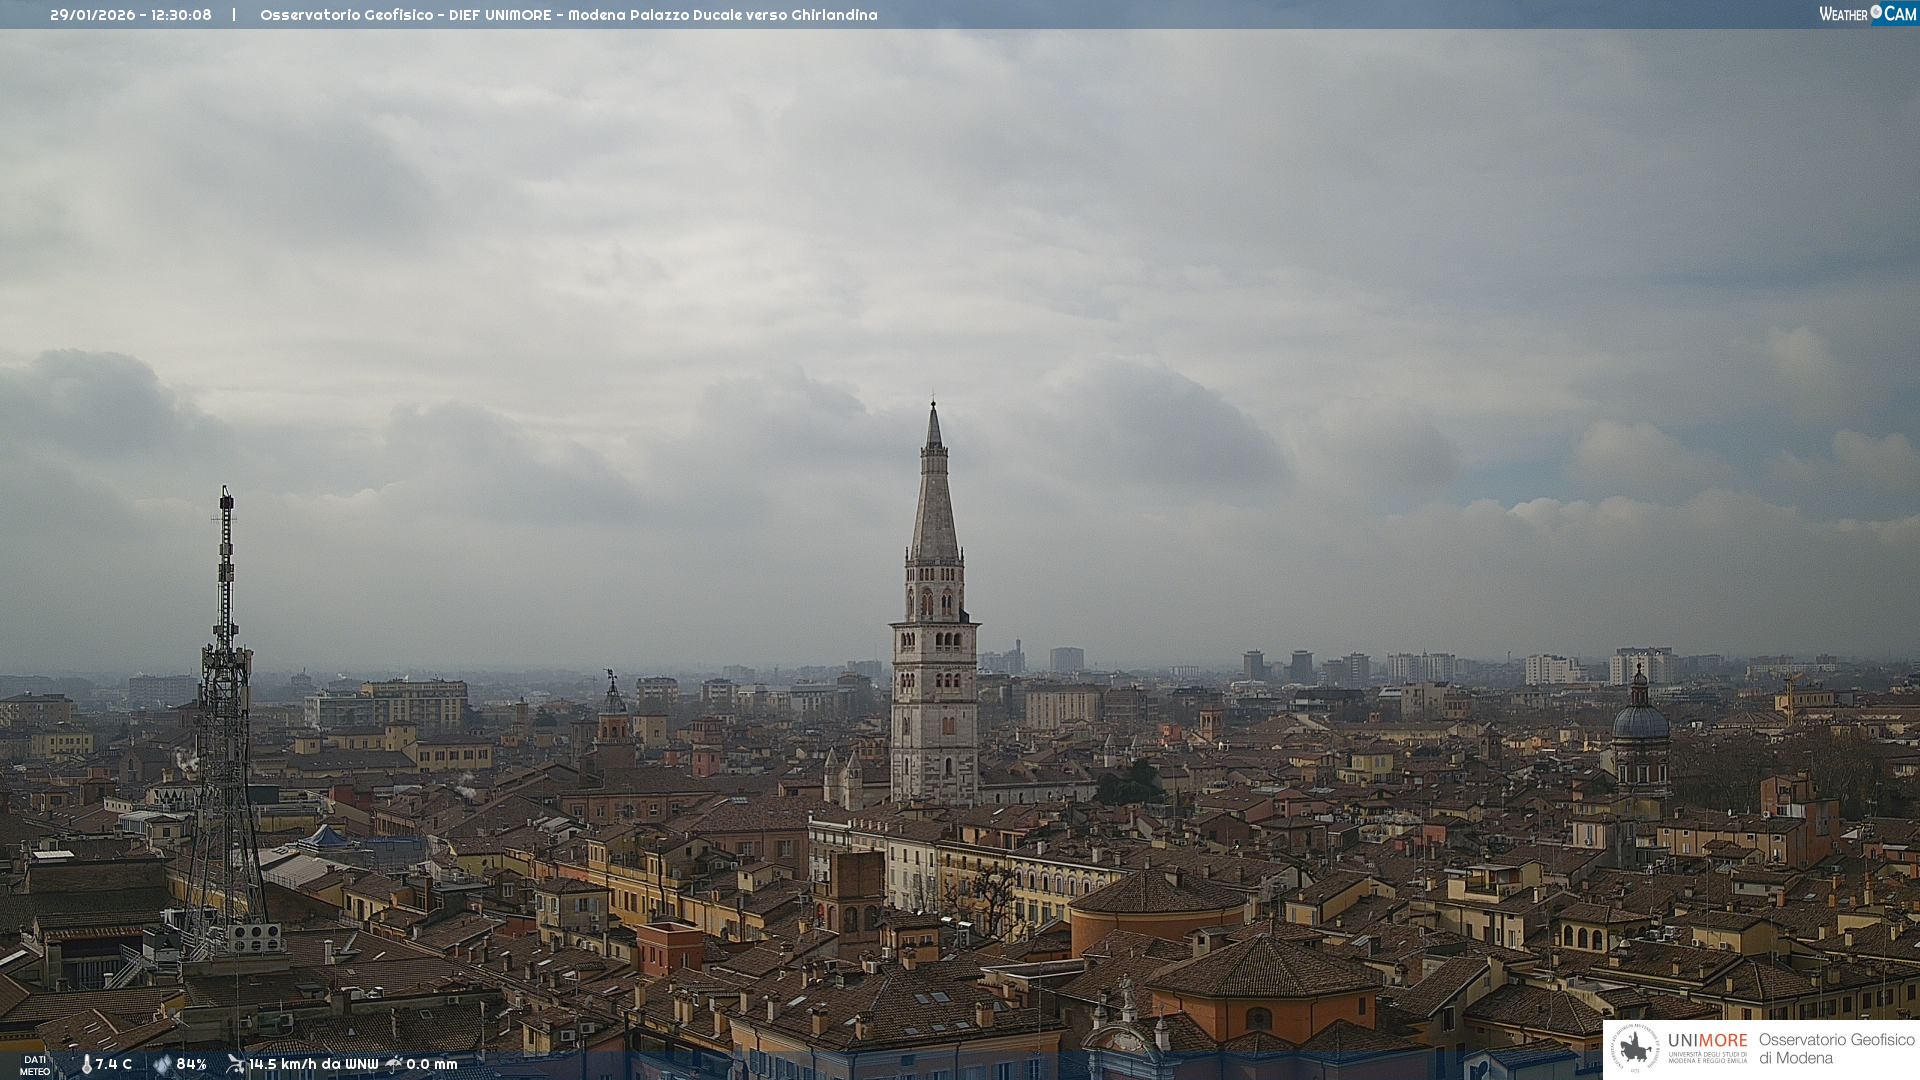Click the 7.4 C temperature reading

(x=114, y=1064)
